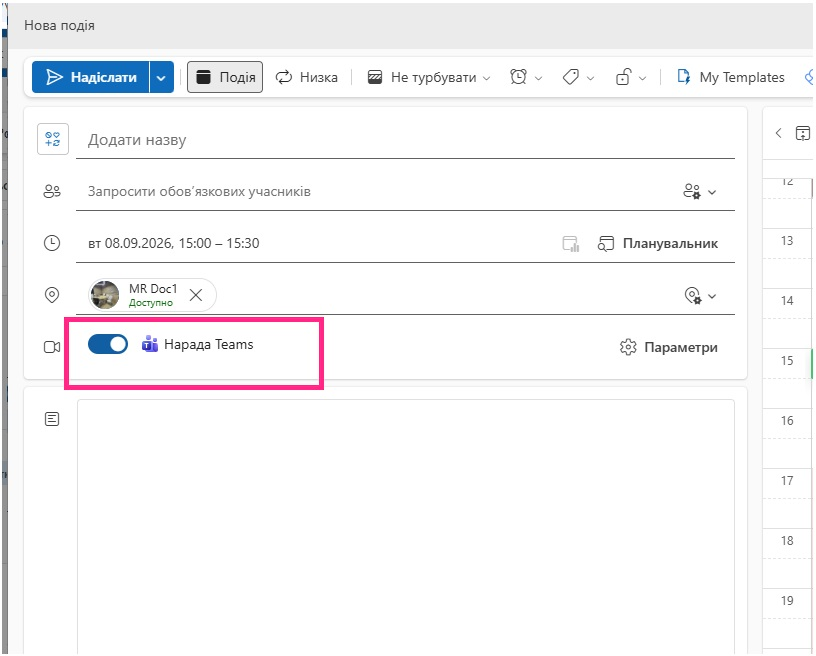The image size is (816, 656).
Task: Open the Надіслати split-button dropdown arrow
Action: [x=161, y=78]
